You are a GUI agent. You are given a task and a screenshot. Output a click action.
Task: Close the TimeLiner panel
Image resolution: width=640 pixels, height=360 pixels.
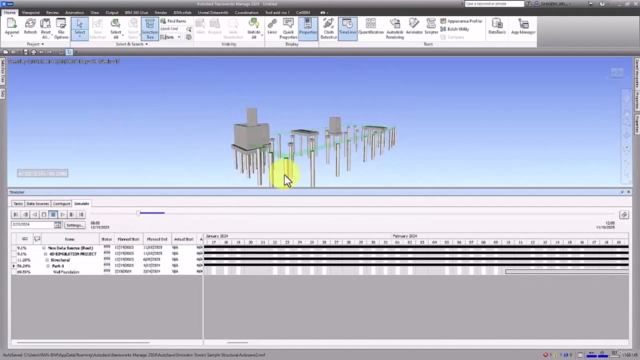coord(629,192)
